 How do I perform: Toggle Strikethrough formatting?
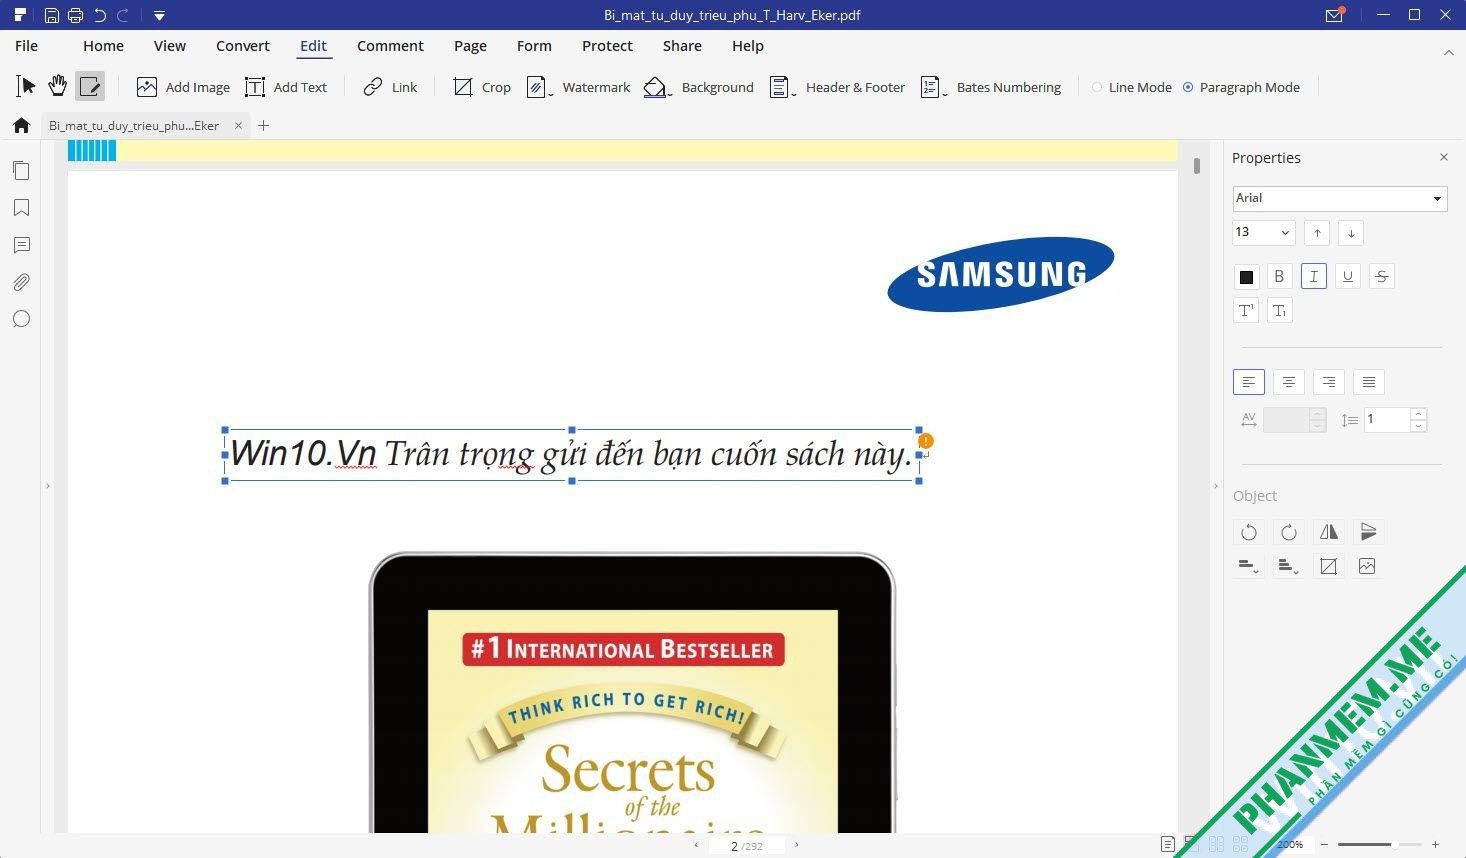tap(1382, 277)
